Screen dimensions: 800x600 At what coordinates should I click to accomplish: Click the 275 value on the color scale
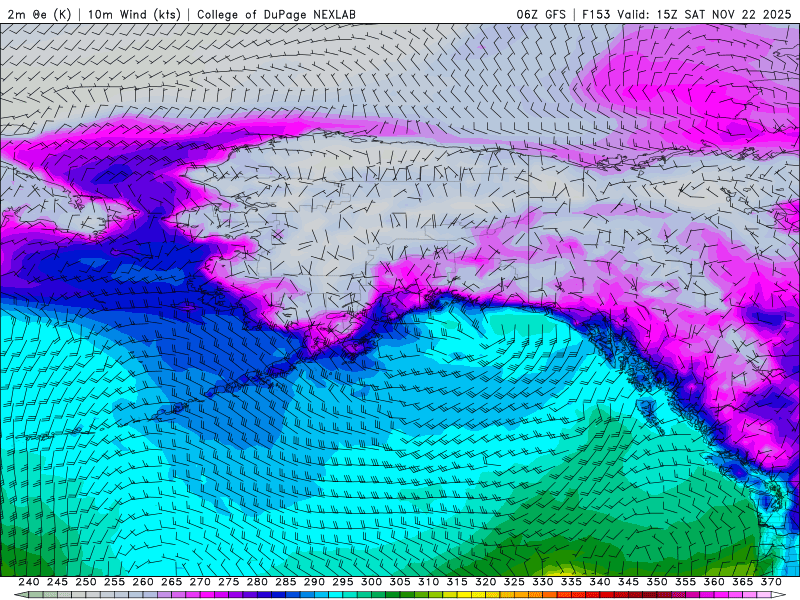tap(229, 582)
